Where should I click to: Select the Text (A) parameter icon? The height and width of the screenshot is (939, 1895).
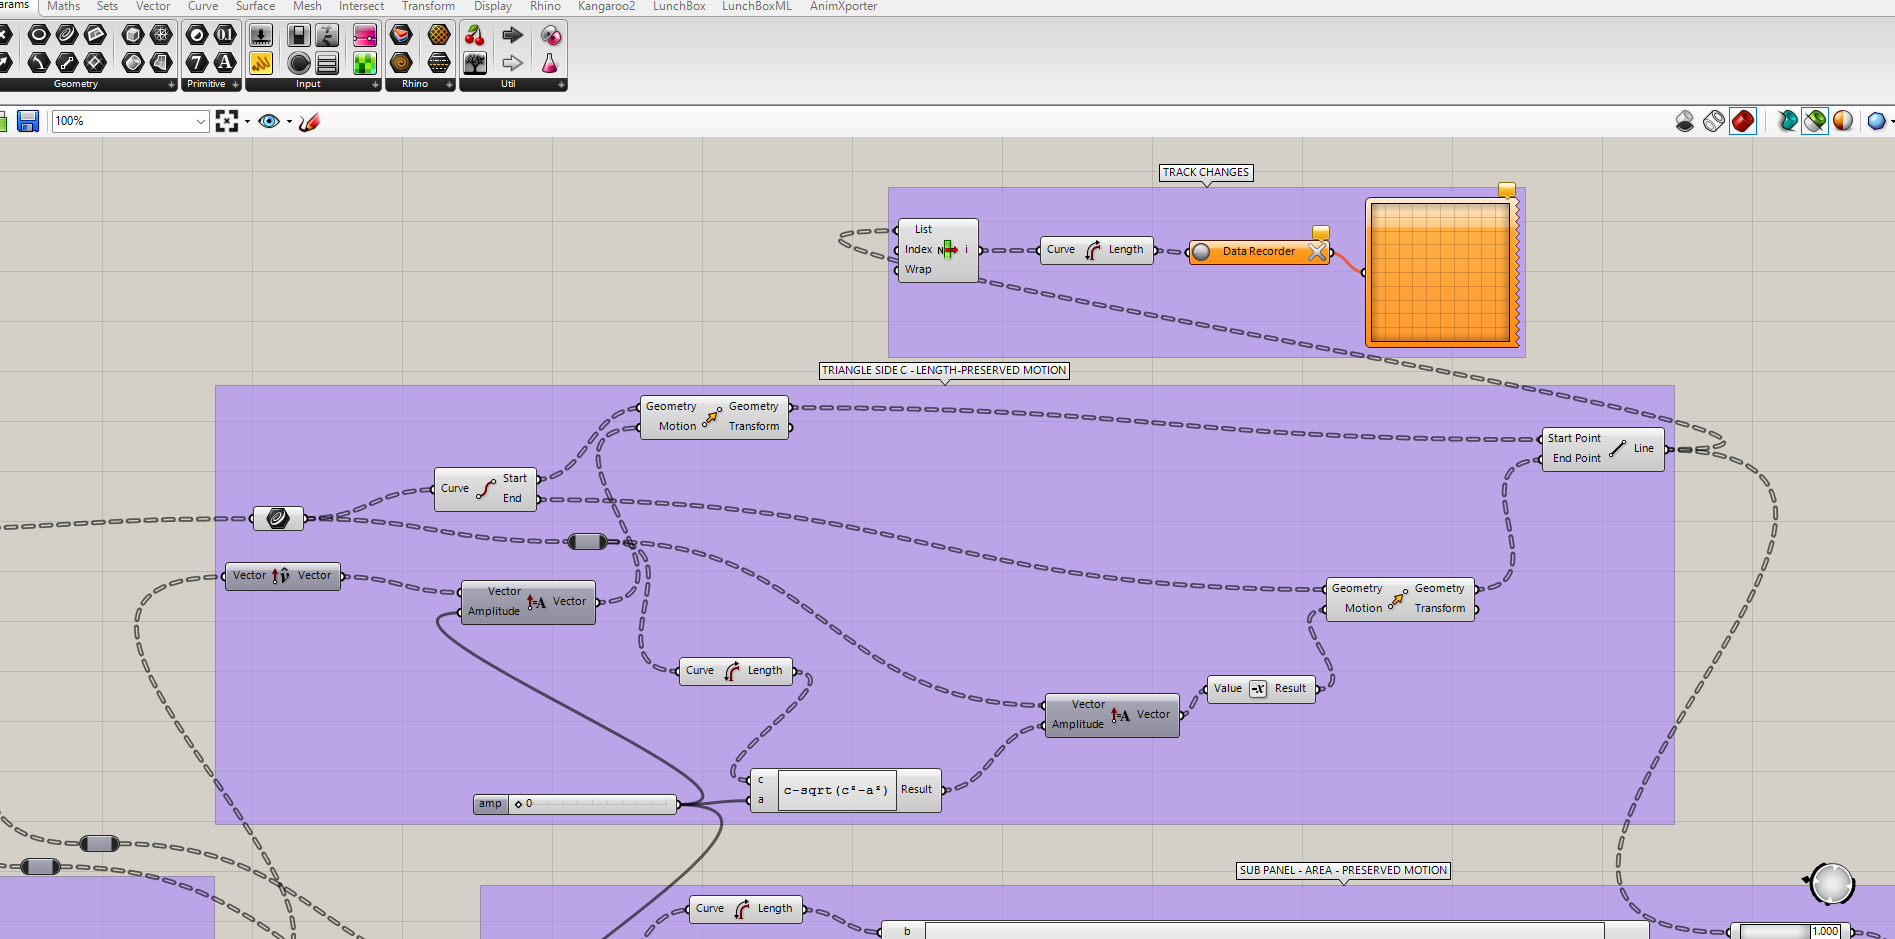pos(225,63)
